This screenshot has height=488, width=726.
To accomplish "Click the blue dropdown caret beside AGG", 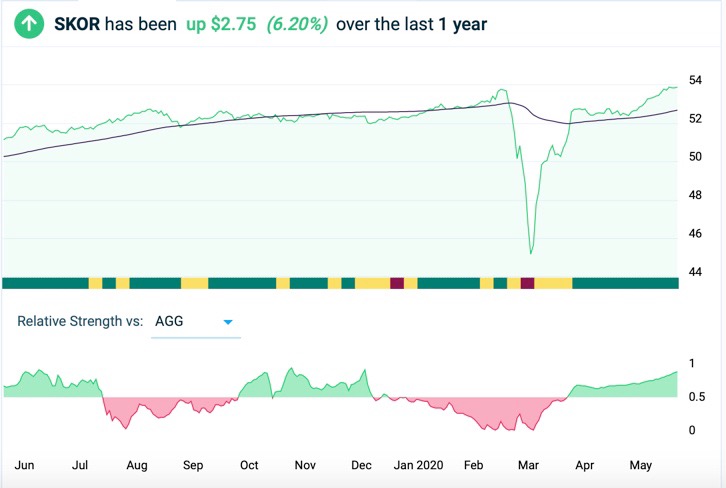I will 227,322.
